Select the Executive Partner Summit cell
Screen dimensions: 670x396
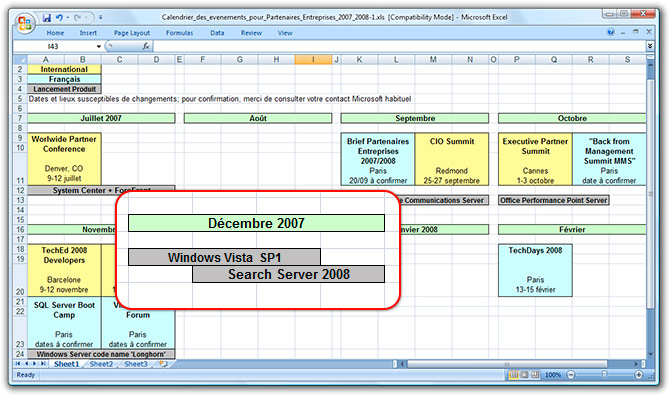pyautogui.click(x=535, y=158)
